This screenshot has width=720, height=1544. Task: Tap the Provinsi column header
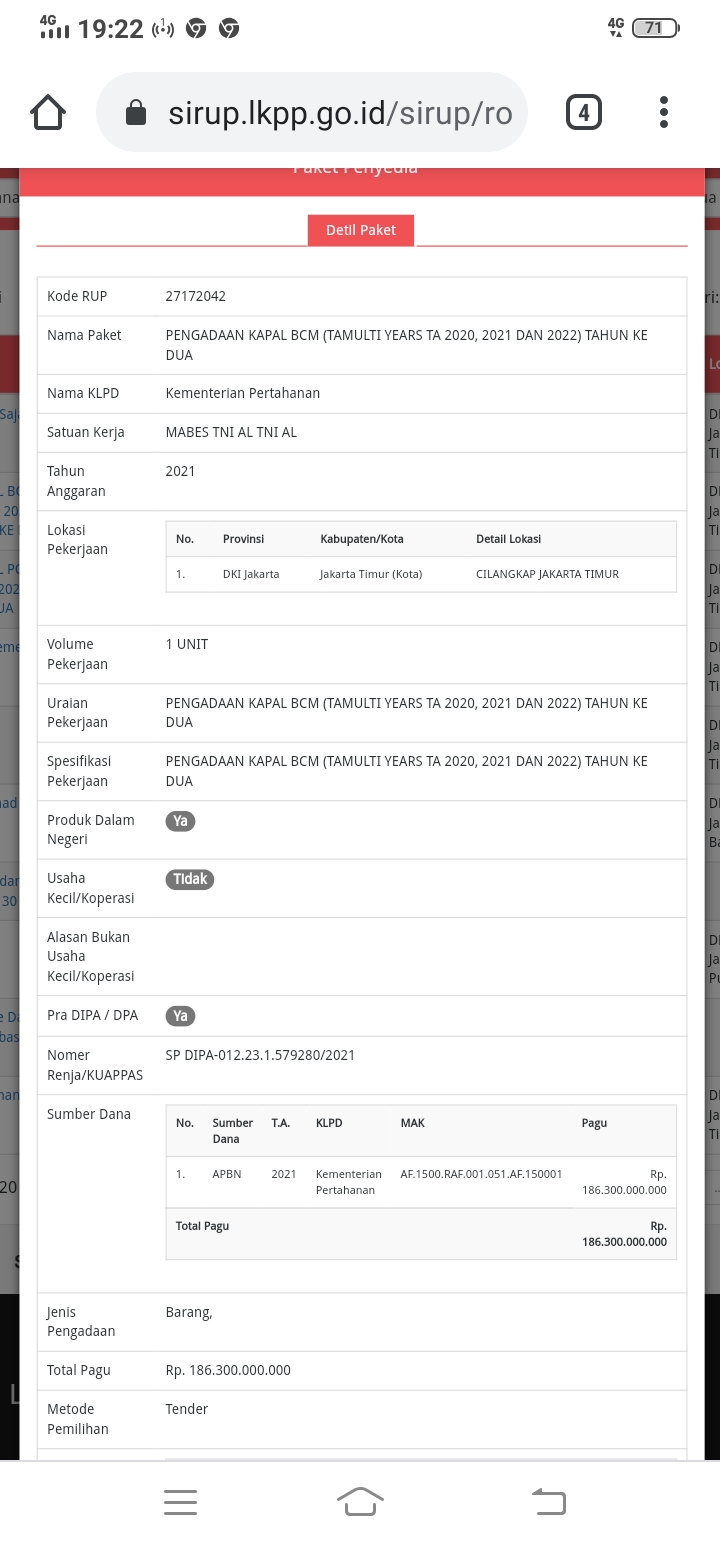point(244,539)
